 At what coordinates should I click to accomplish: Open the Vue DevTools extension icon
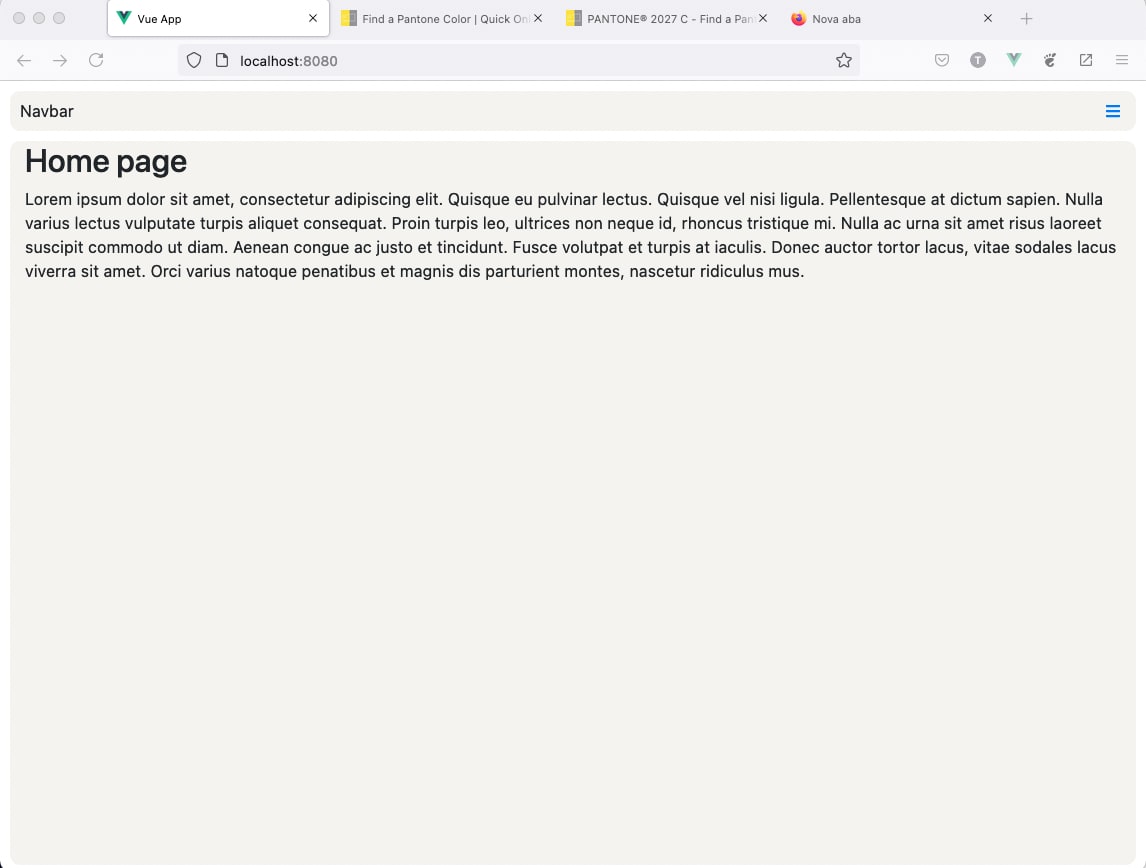click(x=1013, y=60)
